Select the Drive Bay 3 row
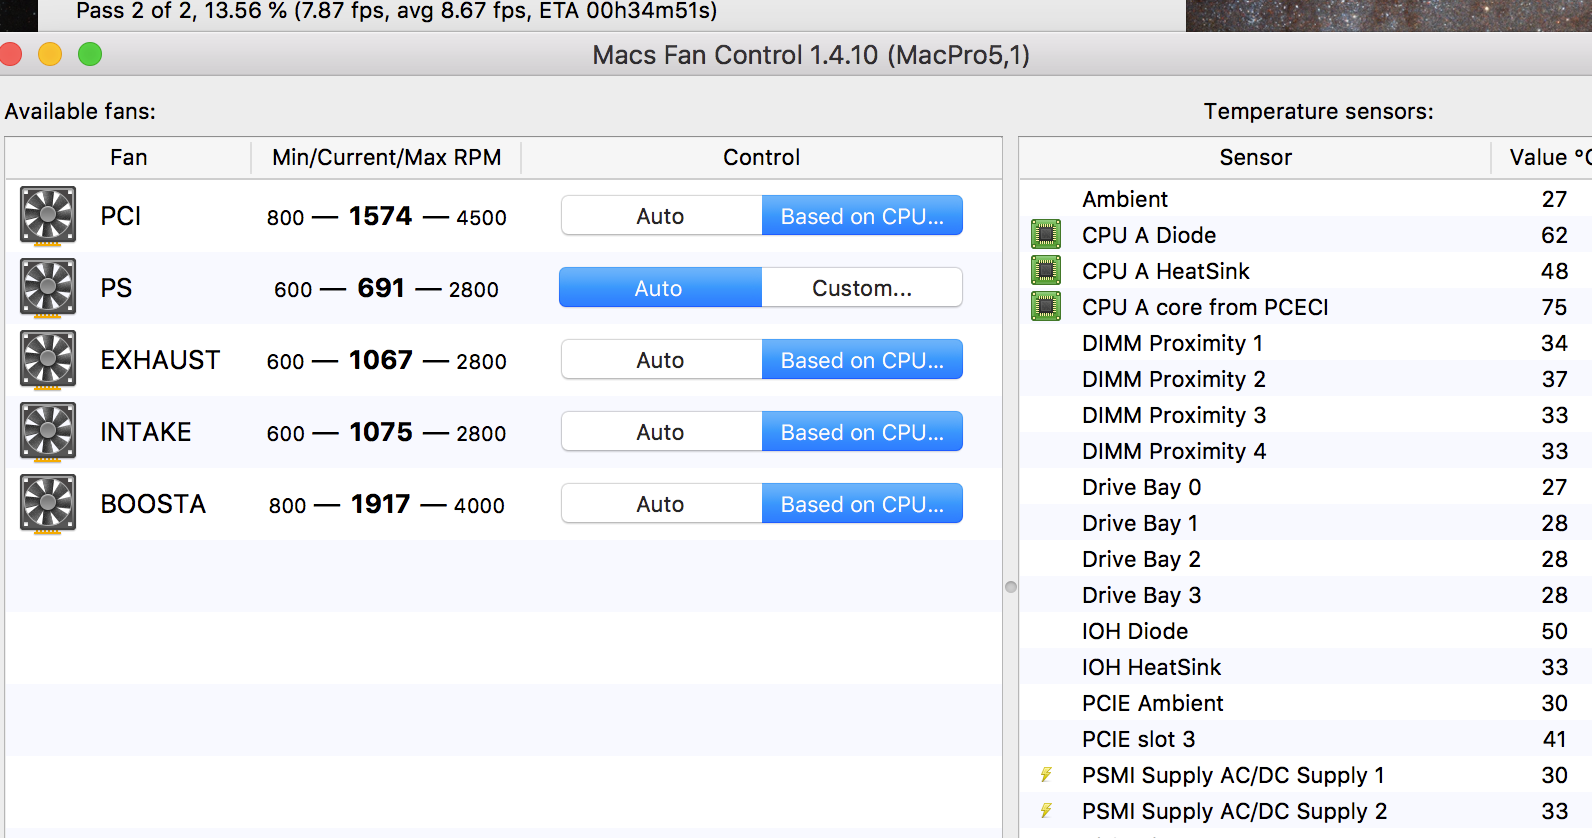The height and width of the screenshot is (838, 1592). click(x=1306, y=595)
